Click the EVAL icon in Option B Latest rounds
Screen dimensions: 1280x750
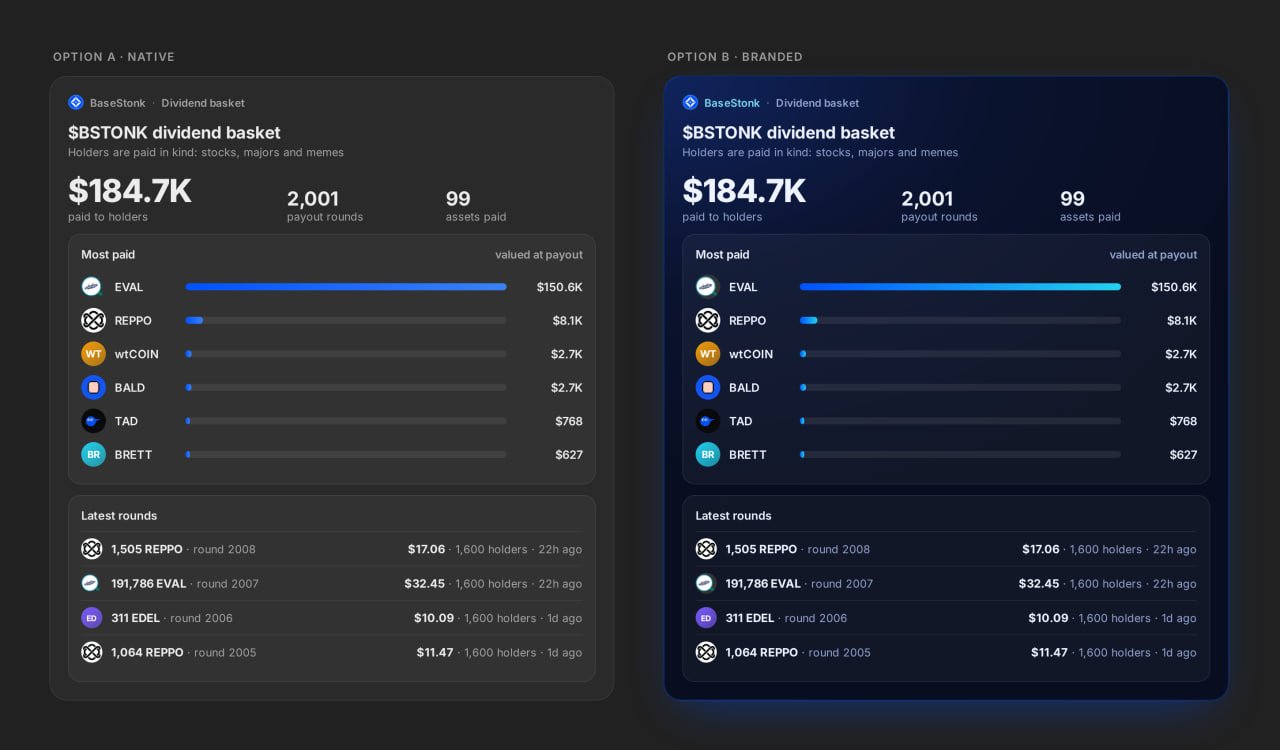coord(706,583)
